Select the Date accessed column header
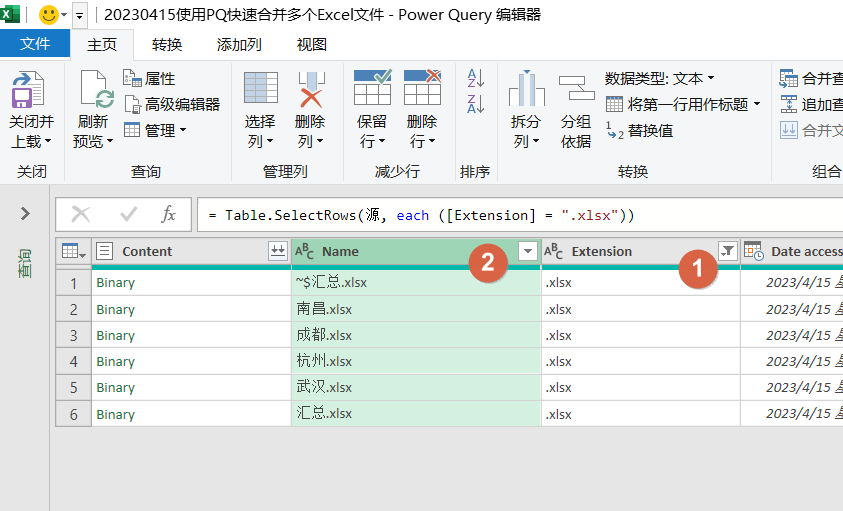 coord(792,251)
